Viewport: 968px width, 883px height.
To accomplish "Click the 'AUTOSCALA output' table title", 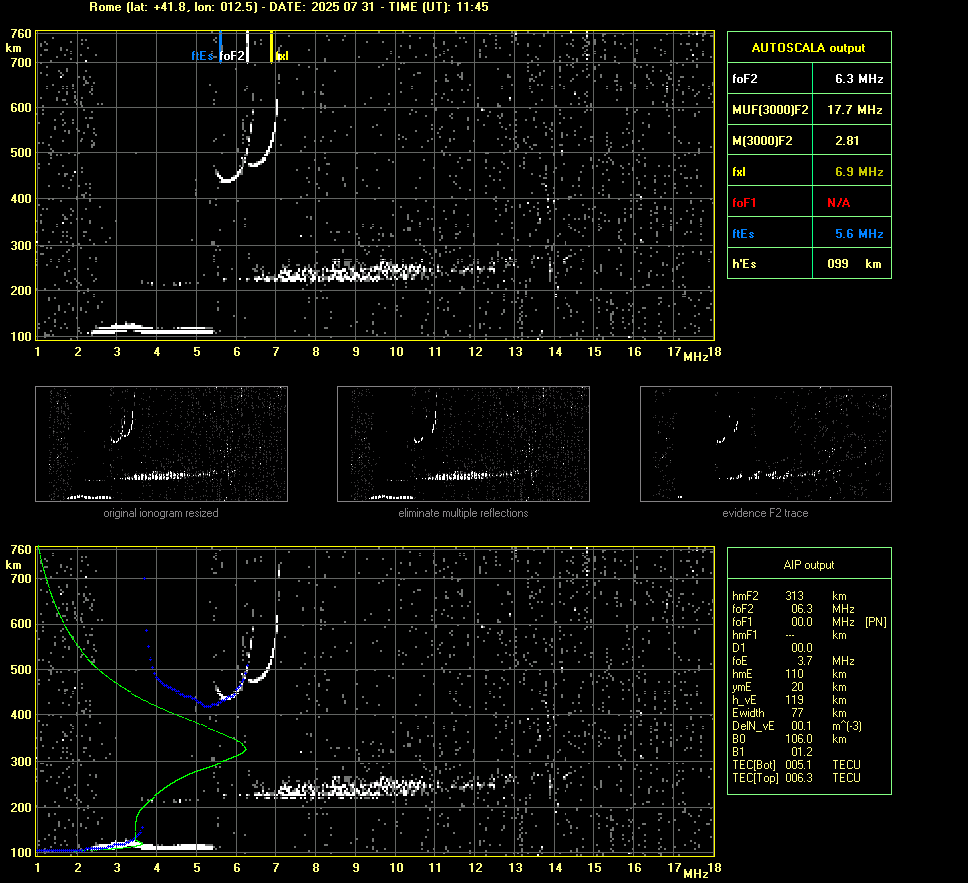I will (x=808, y=48).
